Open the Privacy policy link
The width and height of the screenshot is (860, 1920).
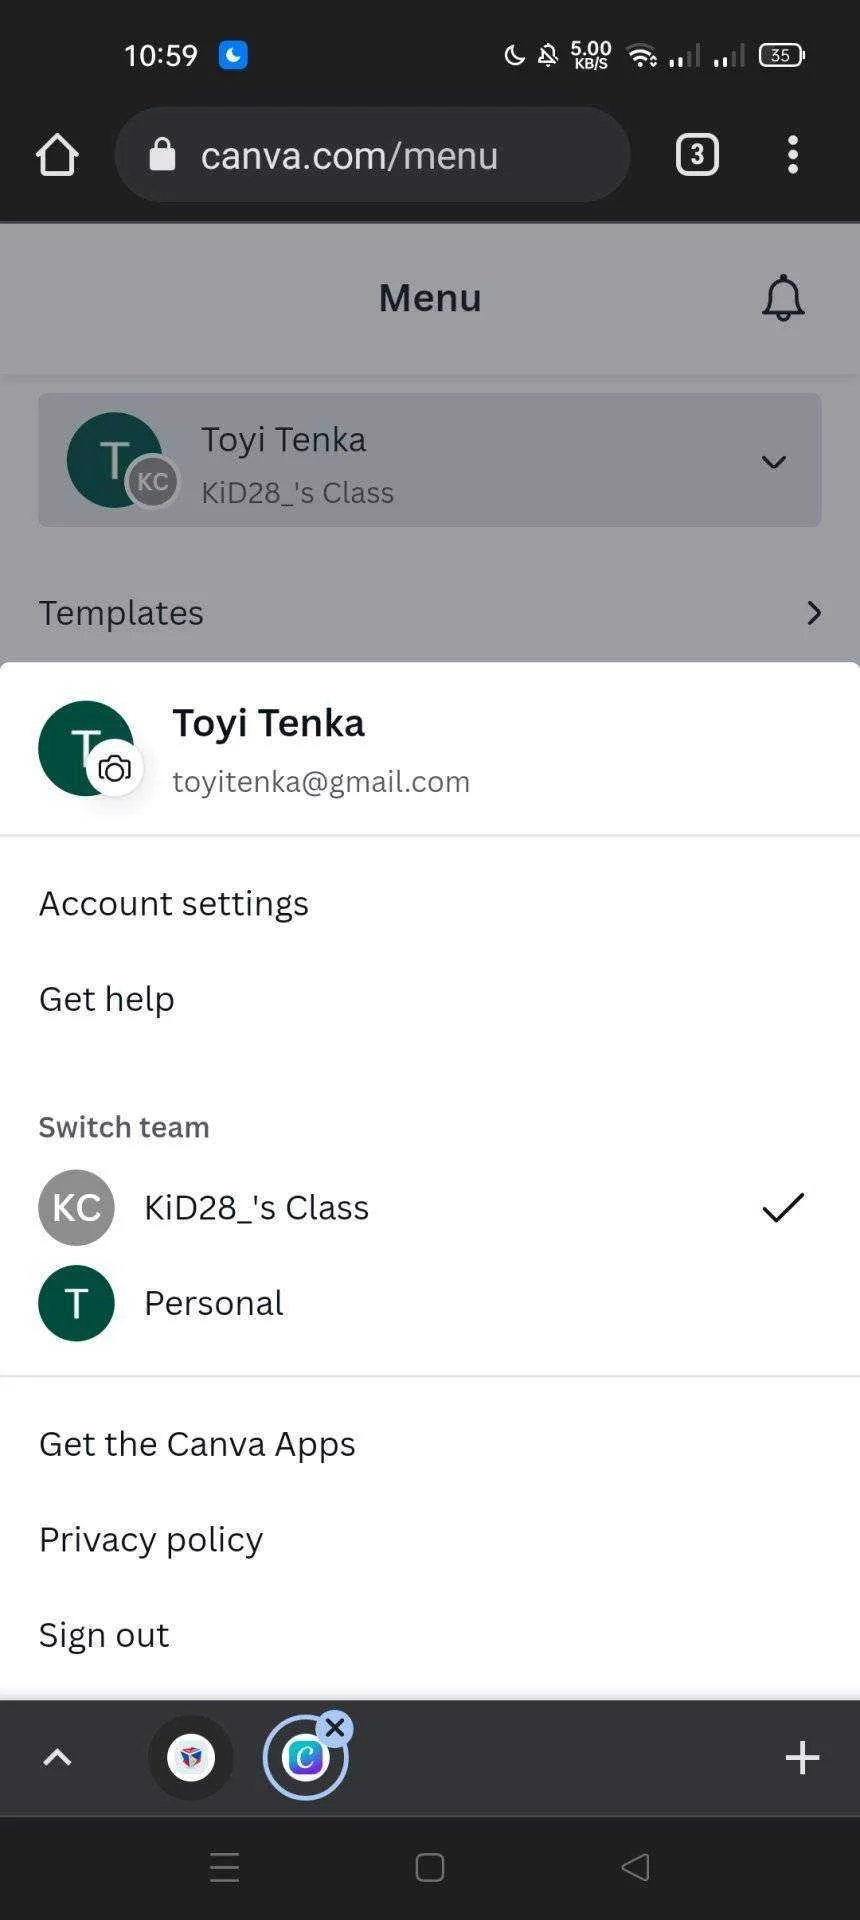[151, 1539]
